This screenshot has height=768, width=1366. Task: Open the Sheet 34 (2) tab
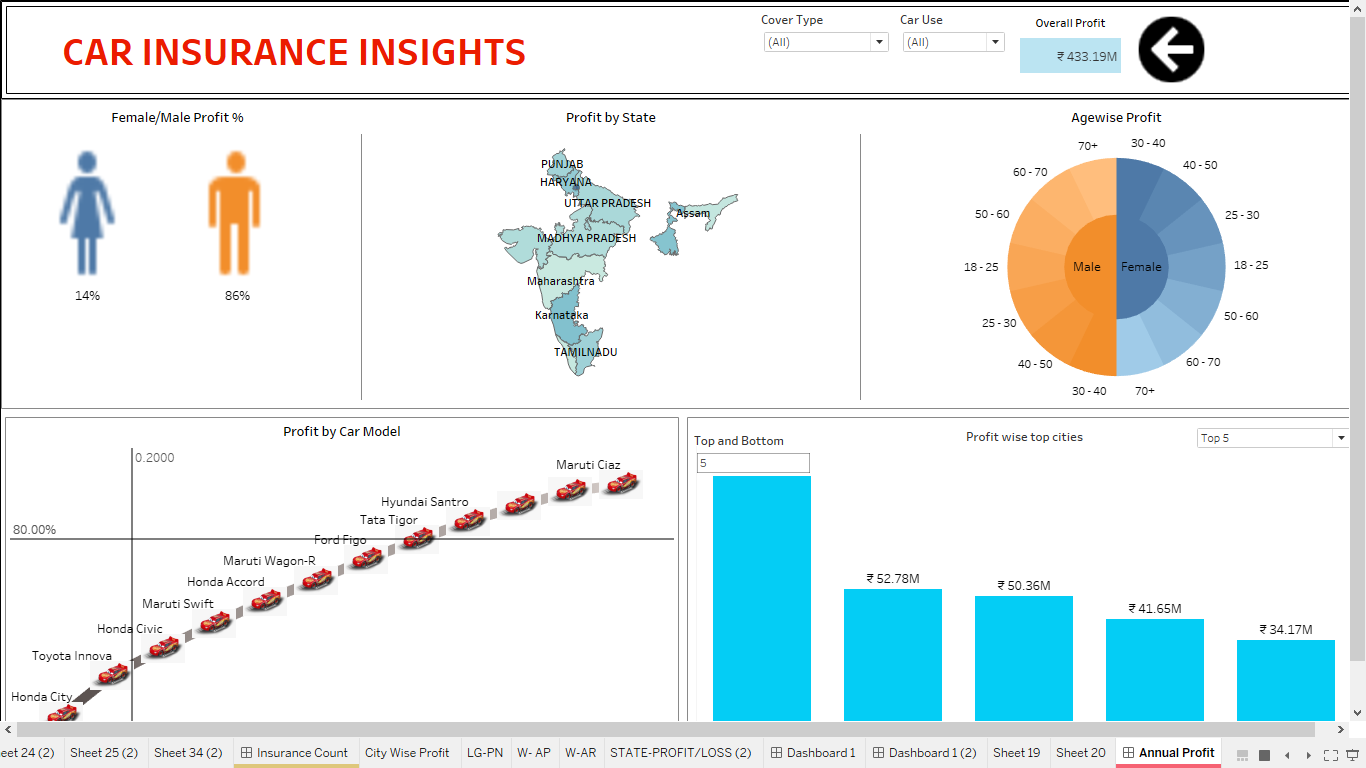(188, 753)
